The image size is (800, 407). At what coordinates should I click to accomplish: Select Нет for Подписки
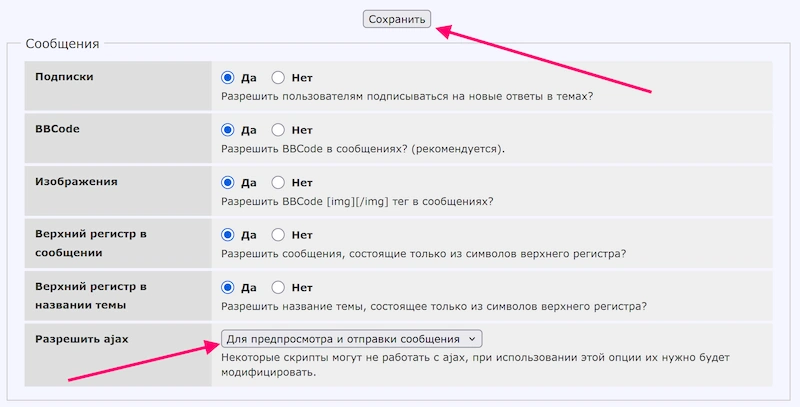point(278,77)
